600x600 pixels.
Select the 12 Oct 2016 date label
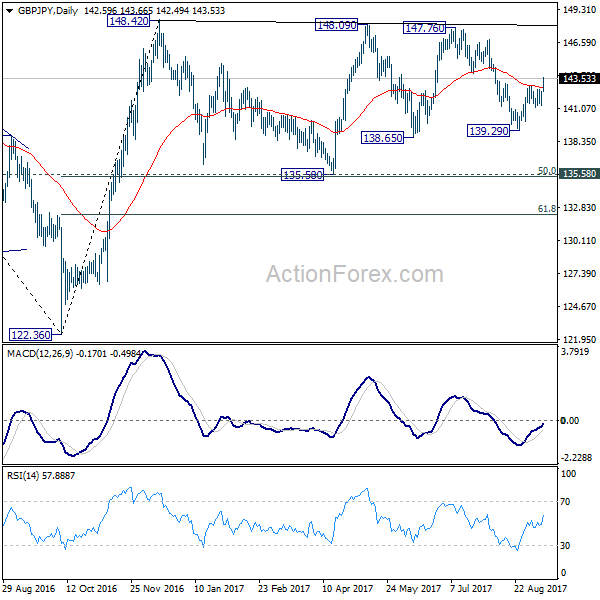coord(91,589)
